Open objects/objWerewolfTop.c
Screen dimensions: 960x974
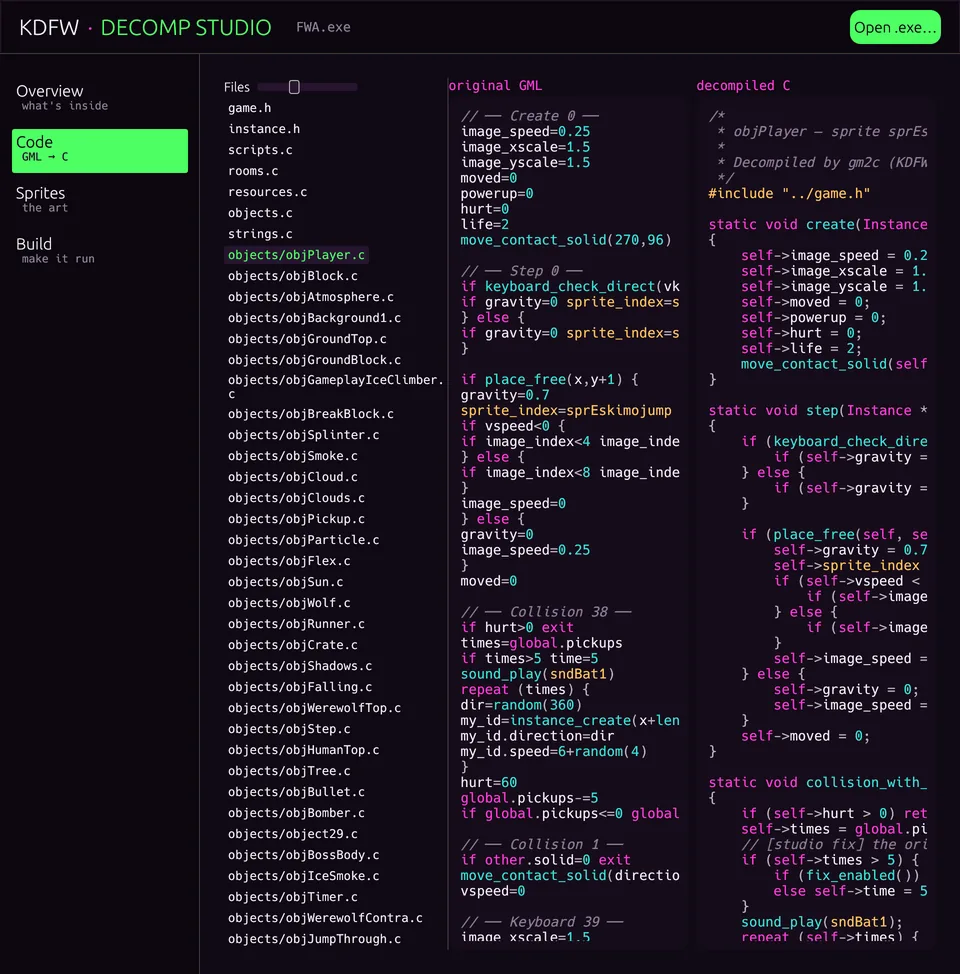(x=314, y=708)
